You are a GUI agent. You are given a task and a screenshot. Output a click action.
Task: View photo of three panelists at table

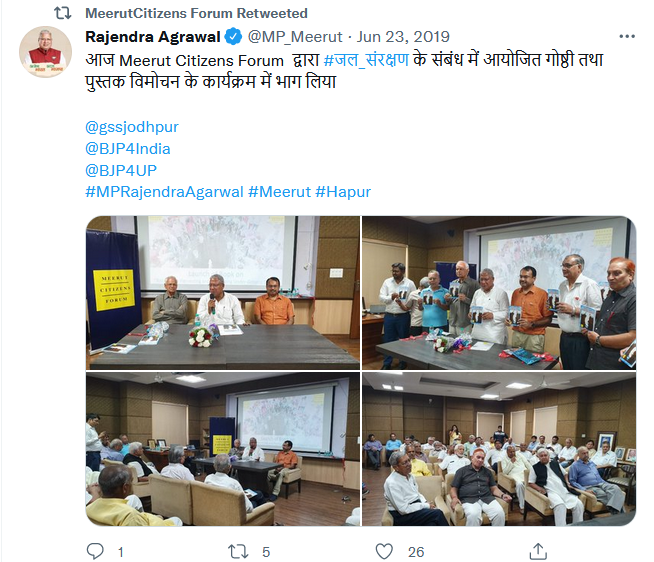point(223,293)
